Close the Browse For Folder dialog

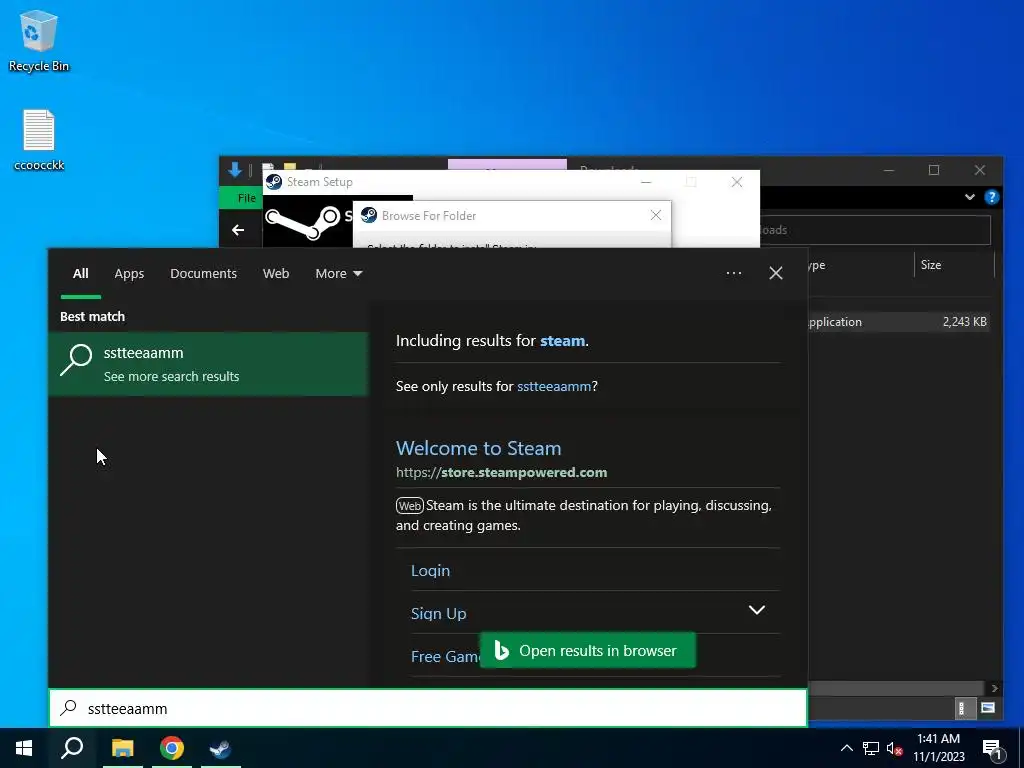coord(656,216)
